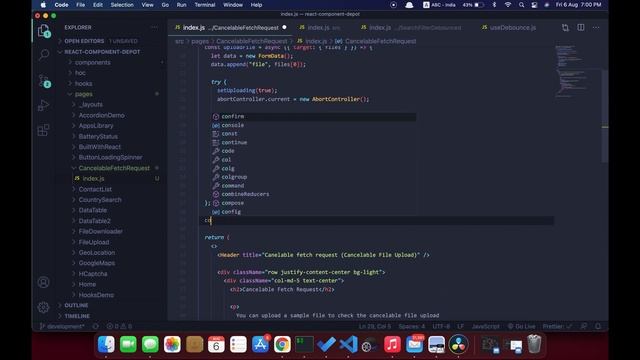
Task: Select index.js file in explorer tree
Action: click(93, 179)
